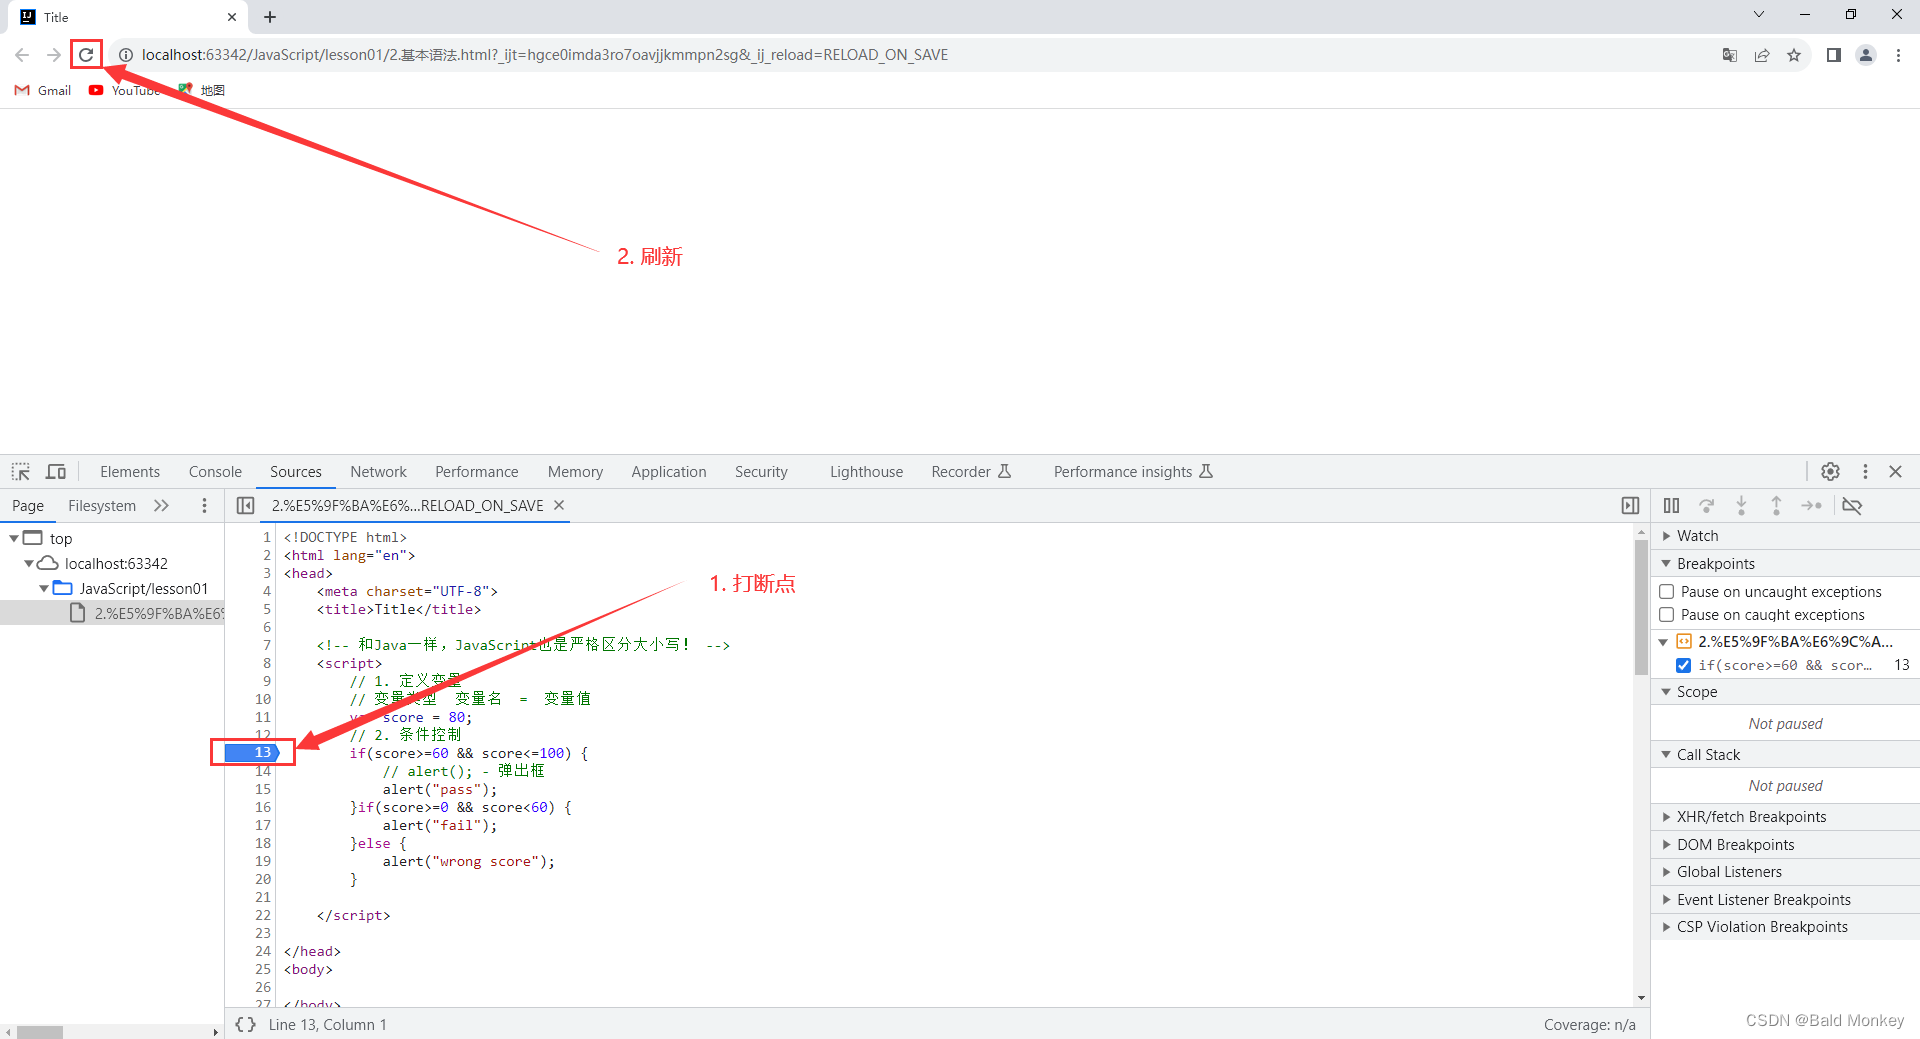Pause script execution
The width and height of the screenshot is (1920, 1039).
[1671, 506]
